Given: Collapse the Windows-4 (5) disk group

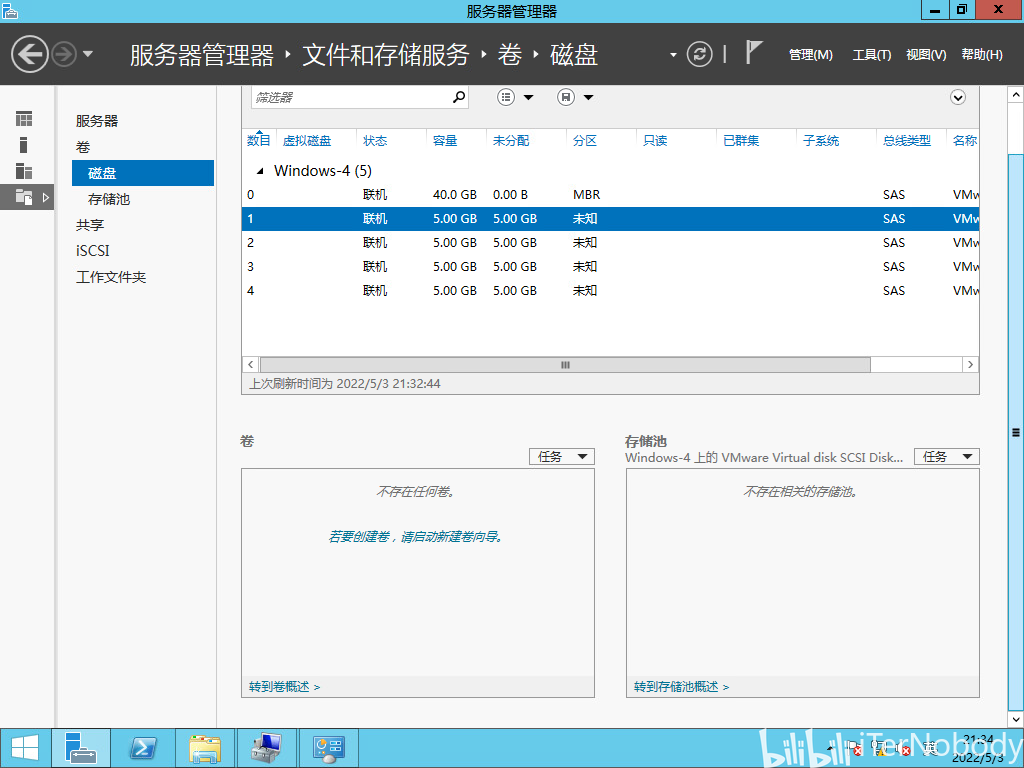Looking at the screenshot, I should coord(260,171).
